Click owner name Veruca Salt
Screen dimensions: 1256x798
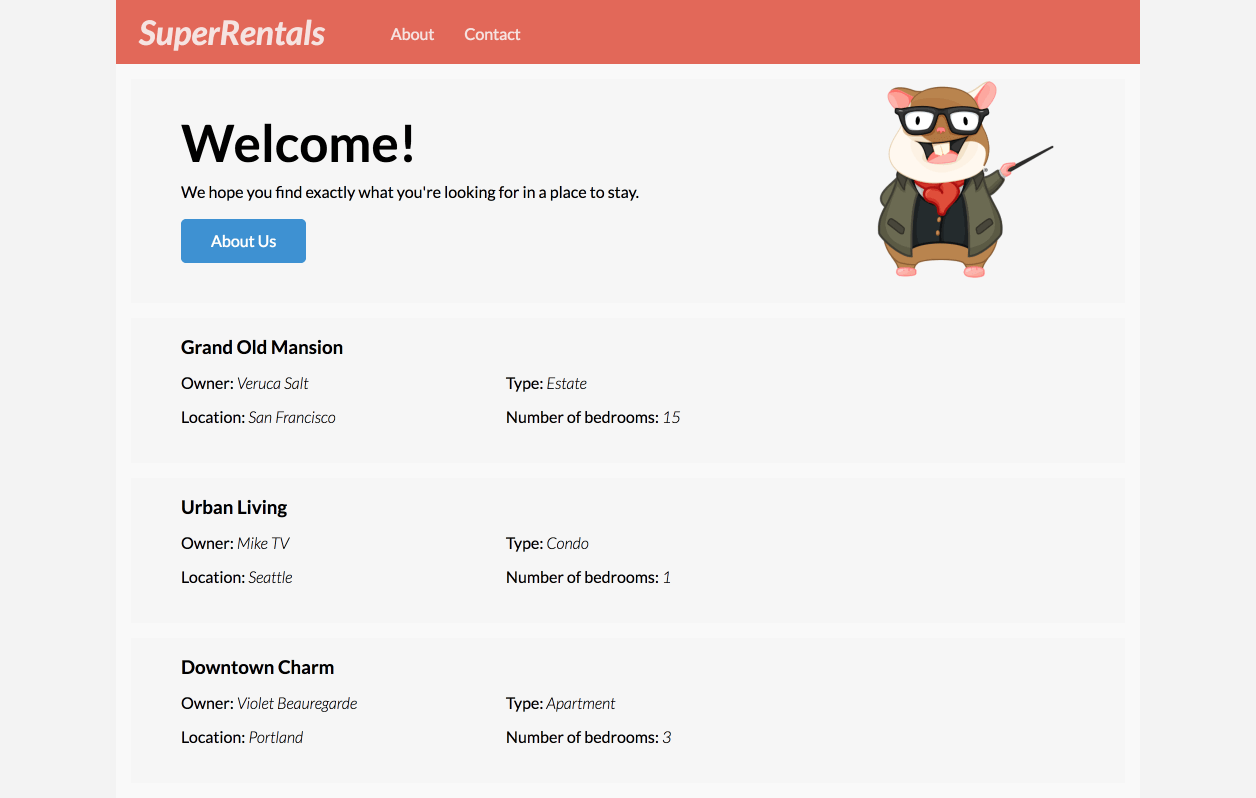click(272, 383)
